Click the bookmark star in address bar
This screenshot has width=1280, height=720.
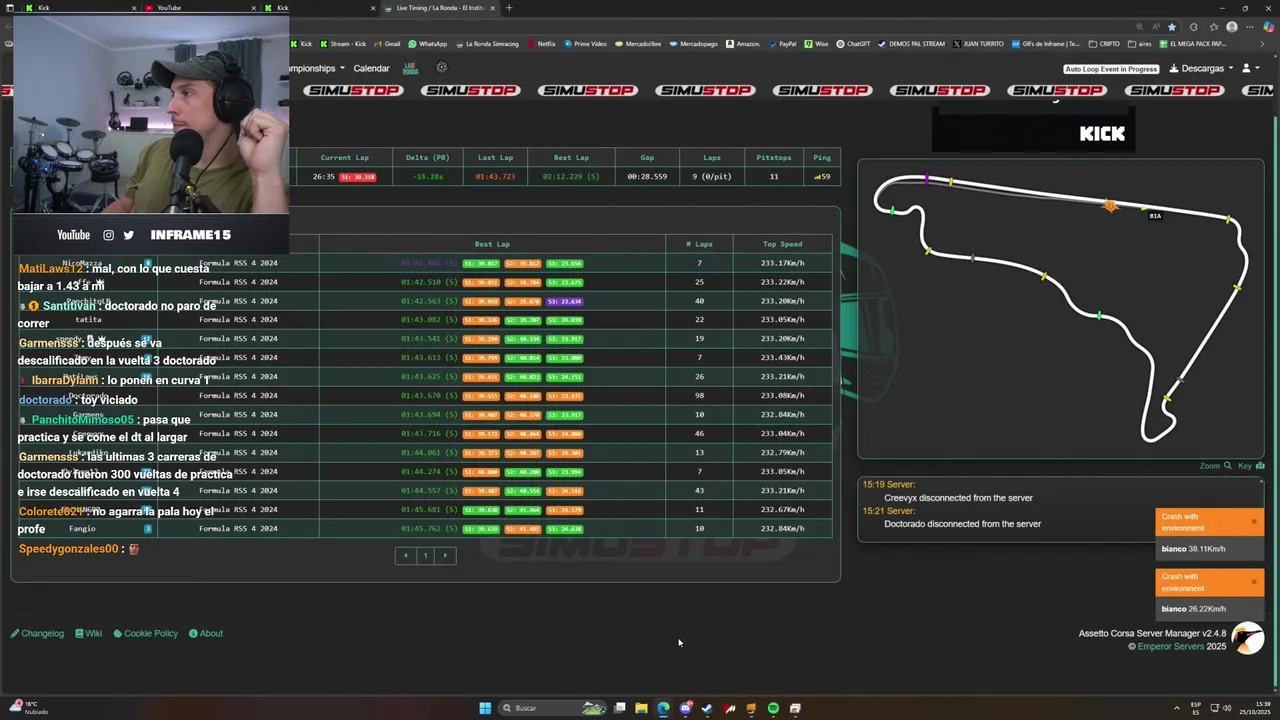tap(1172, 27)
